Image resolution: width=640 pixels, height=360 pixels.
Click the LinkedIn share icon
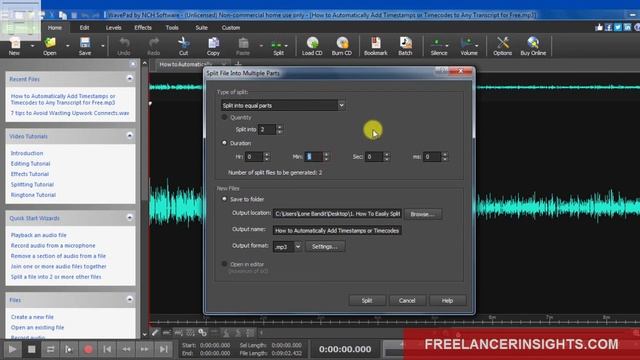pos(627,27)
